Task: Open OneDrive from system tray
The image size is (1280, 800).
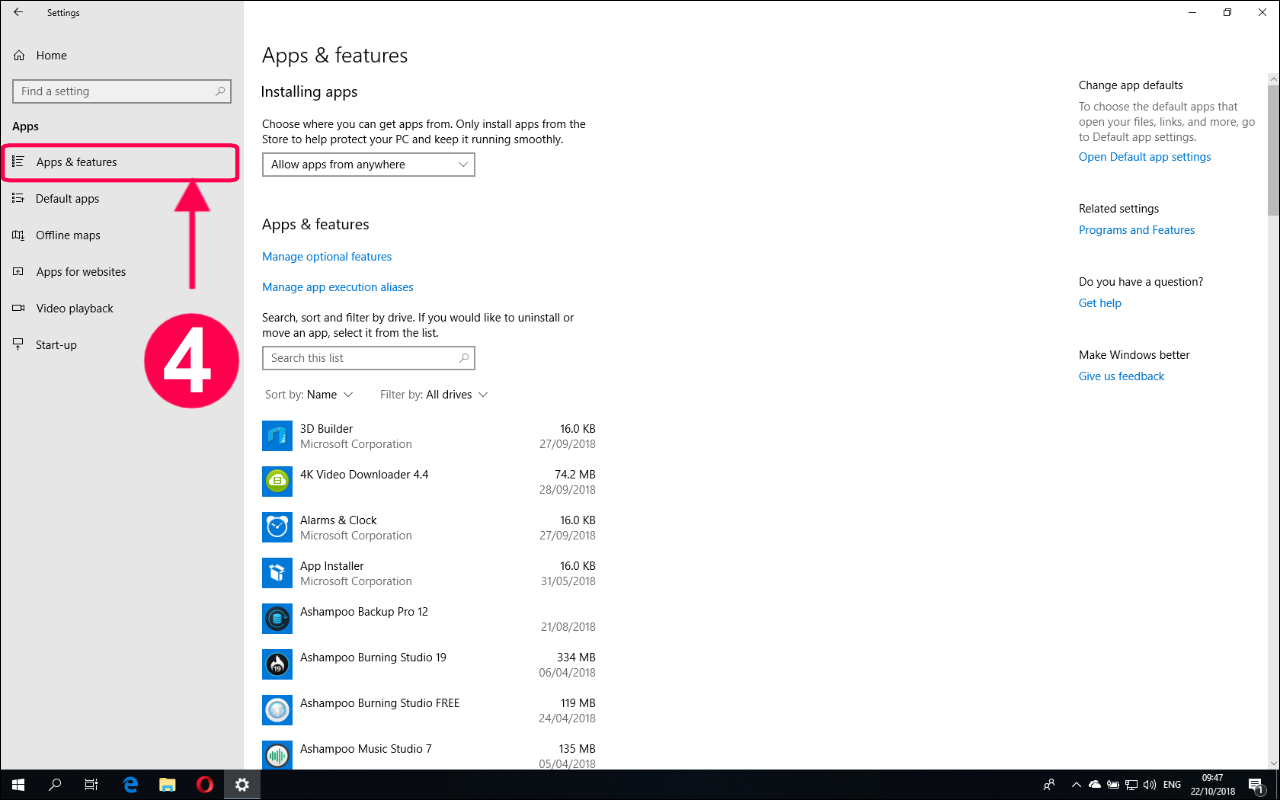Action: click(x=1095, y=785)
